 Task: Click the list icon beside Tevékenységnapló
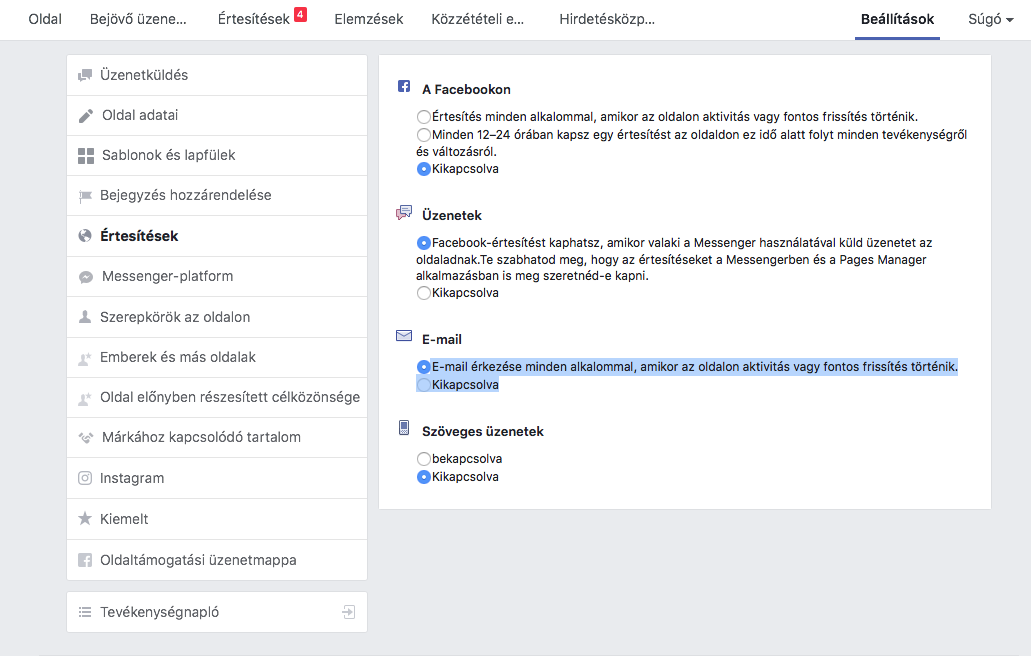tap(85, 612)
